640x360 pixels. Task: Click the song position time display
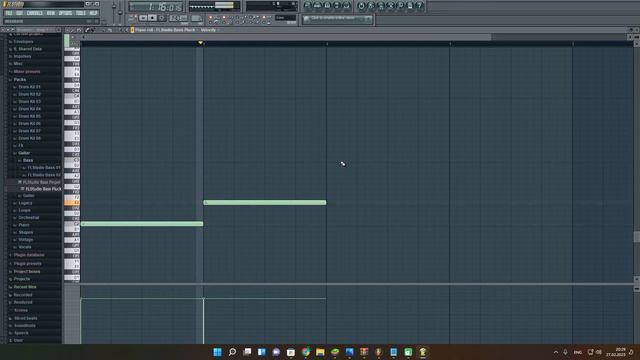click(156, 7)
